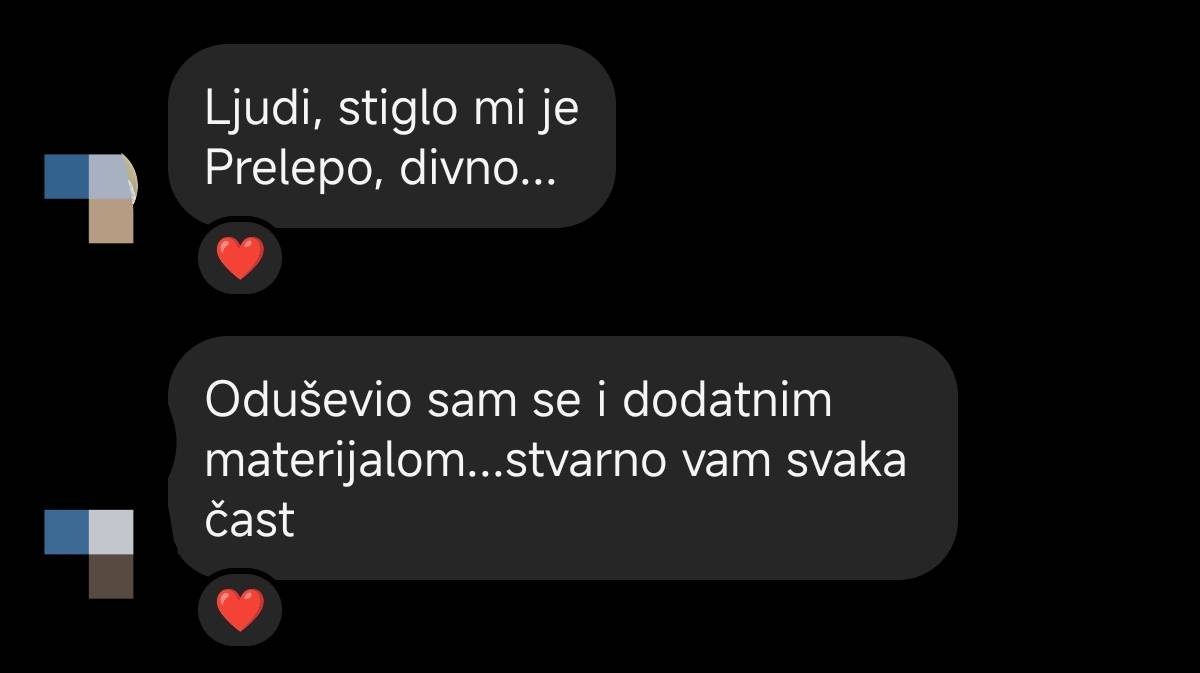Click the word 'čast' in second message
The image size is (1200, 673).
[x=250, y=521]
